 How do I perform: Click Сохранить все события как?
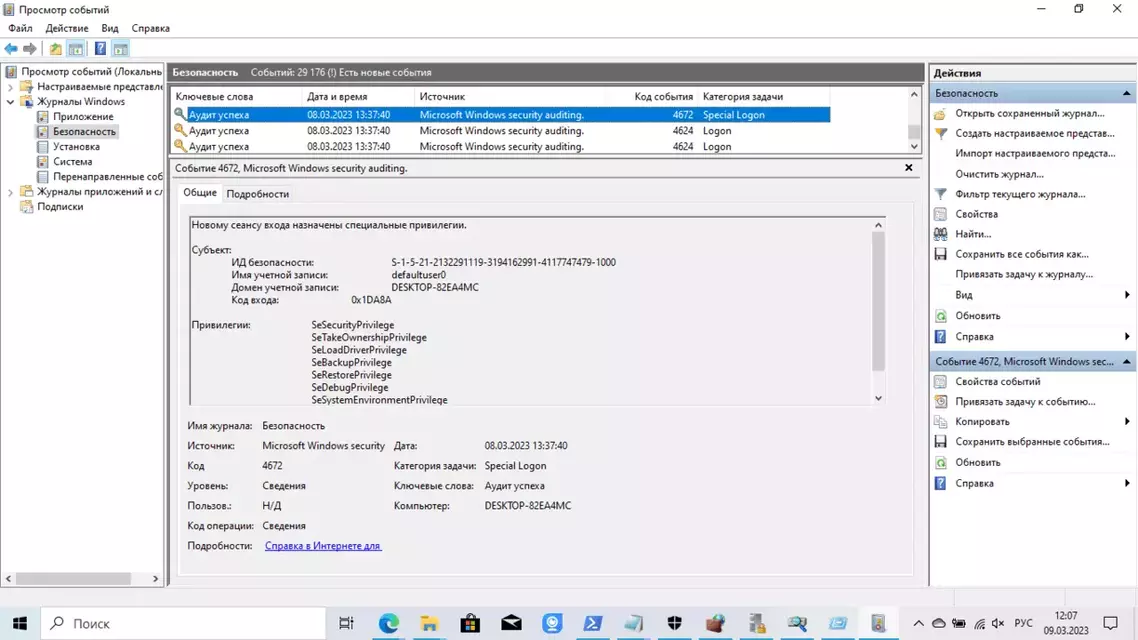tap(1021, 254)
